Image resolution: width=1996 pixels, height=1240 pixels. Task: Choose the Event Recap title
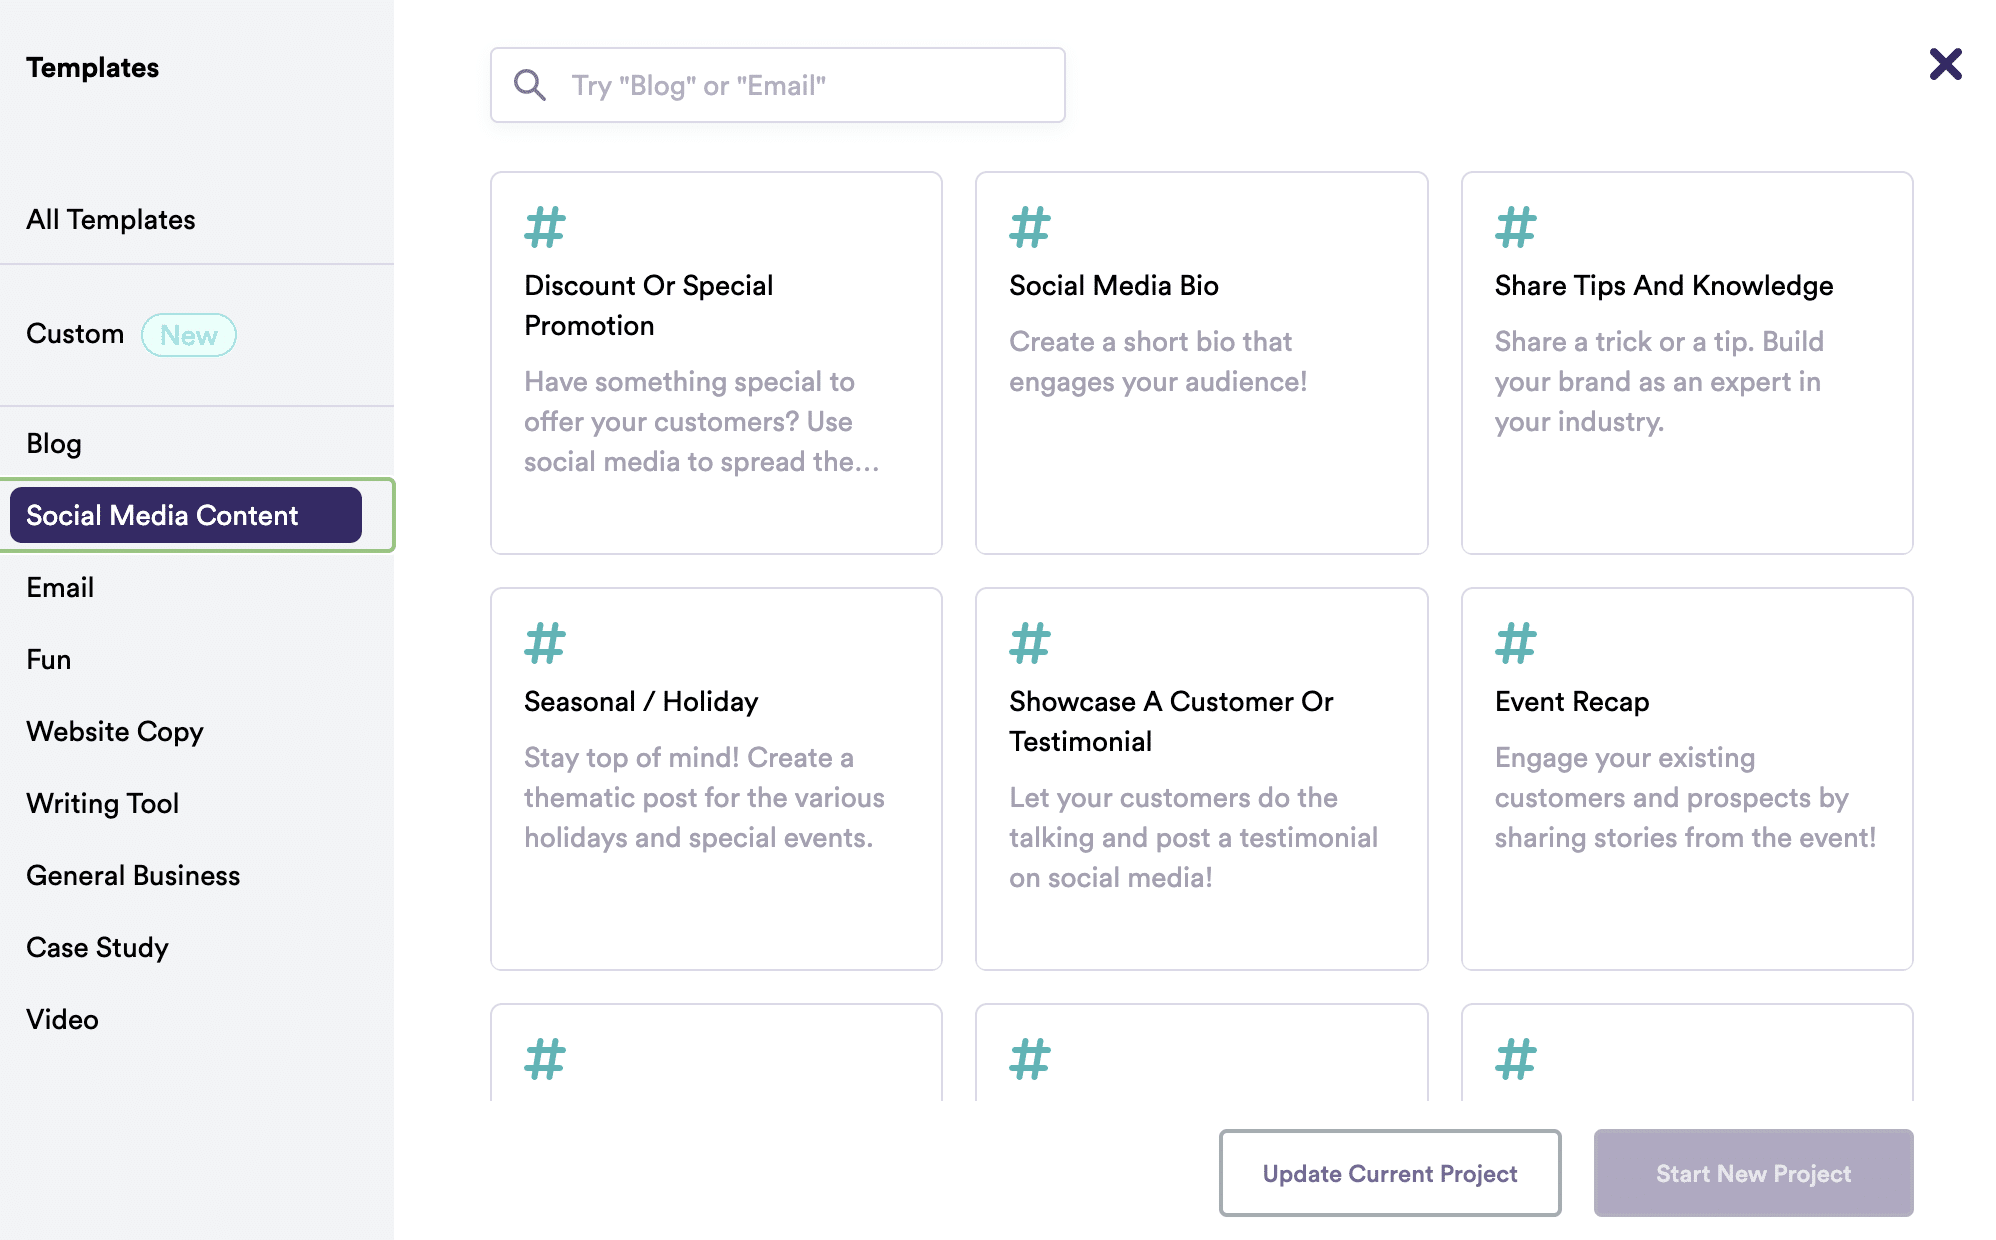1572,701
